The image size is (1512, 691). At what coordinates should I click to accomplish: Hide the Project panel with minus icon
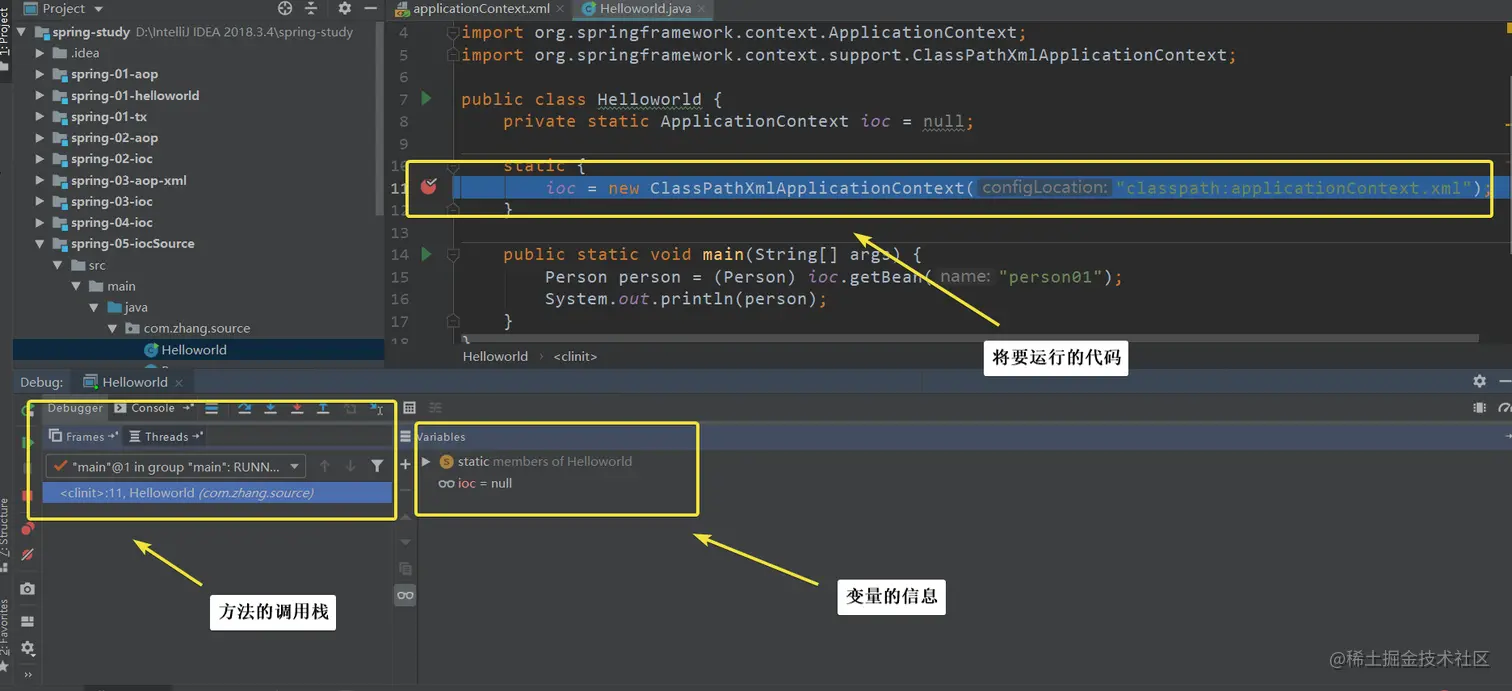pos(370,8)
